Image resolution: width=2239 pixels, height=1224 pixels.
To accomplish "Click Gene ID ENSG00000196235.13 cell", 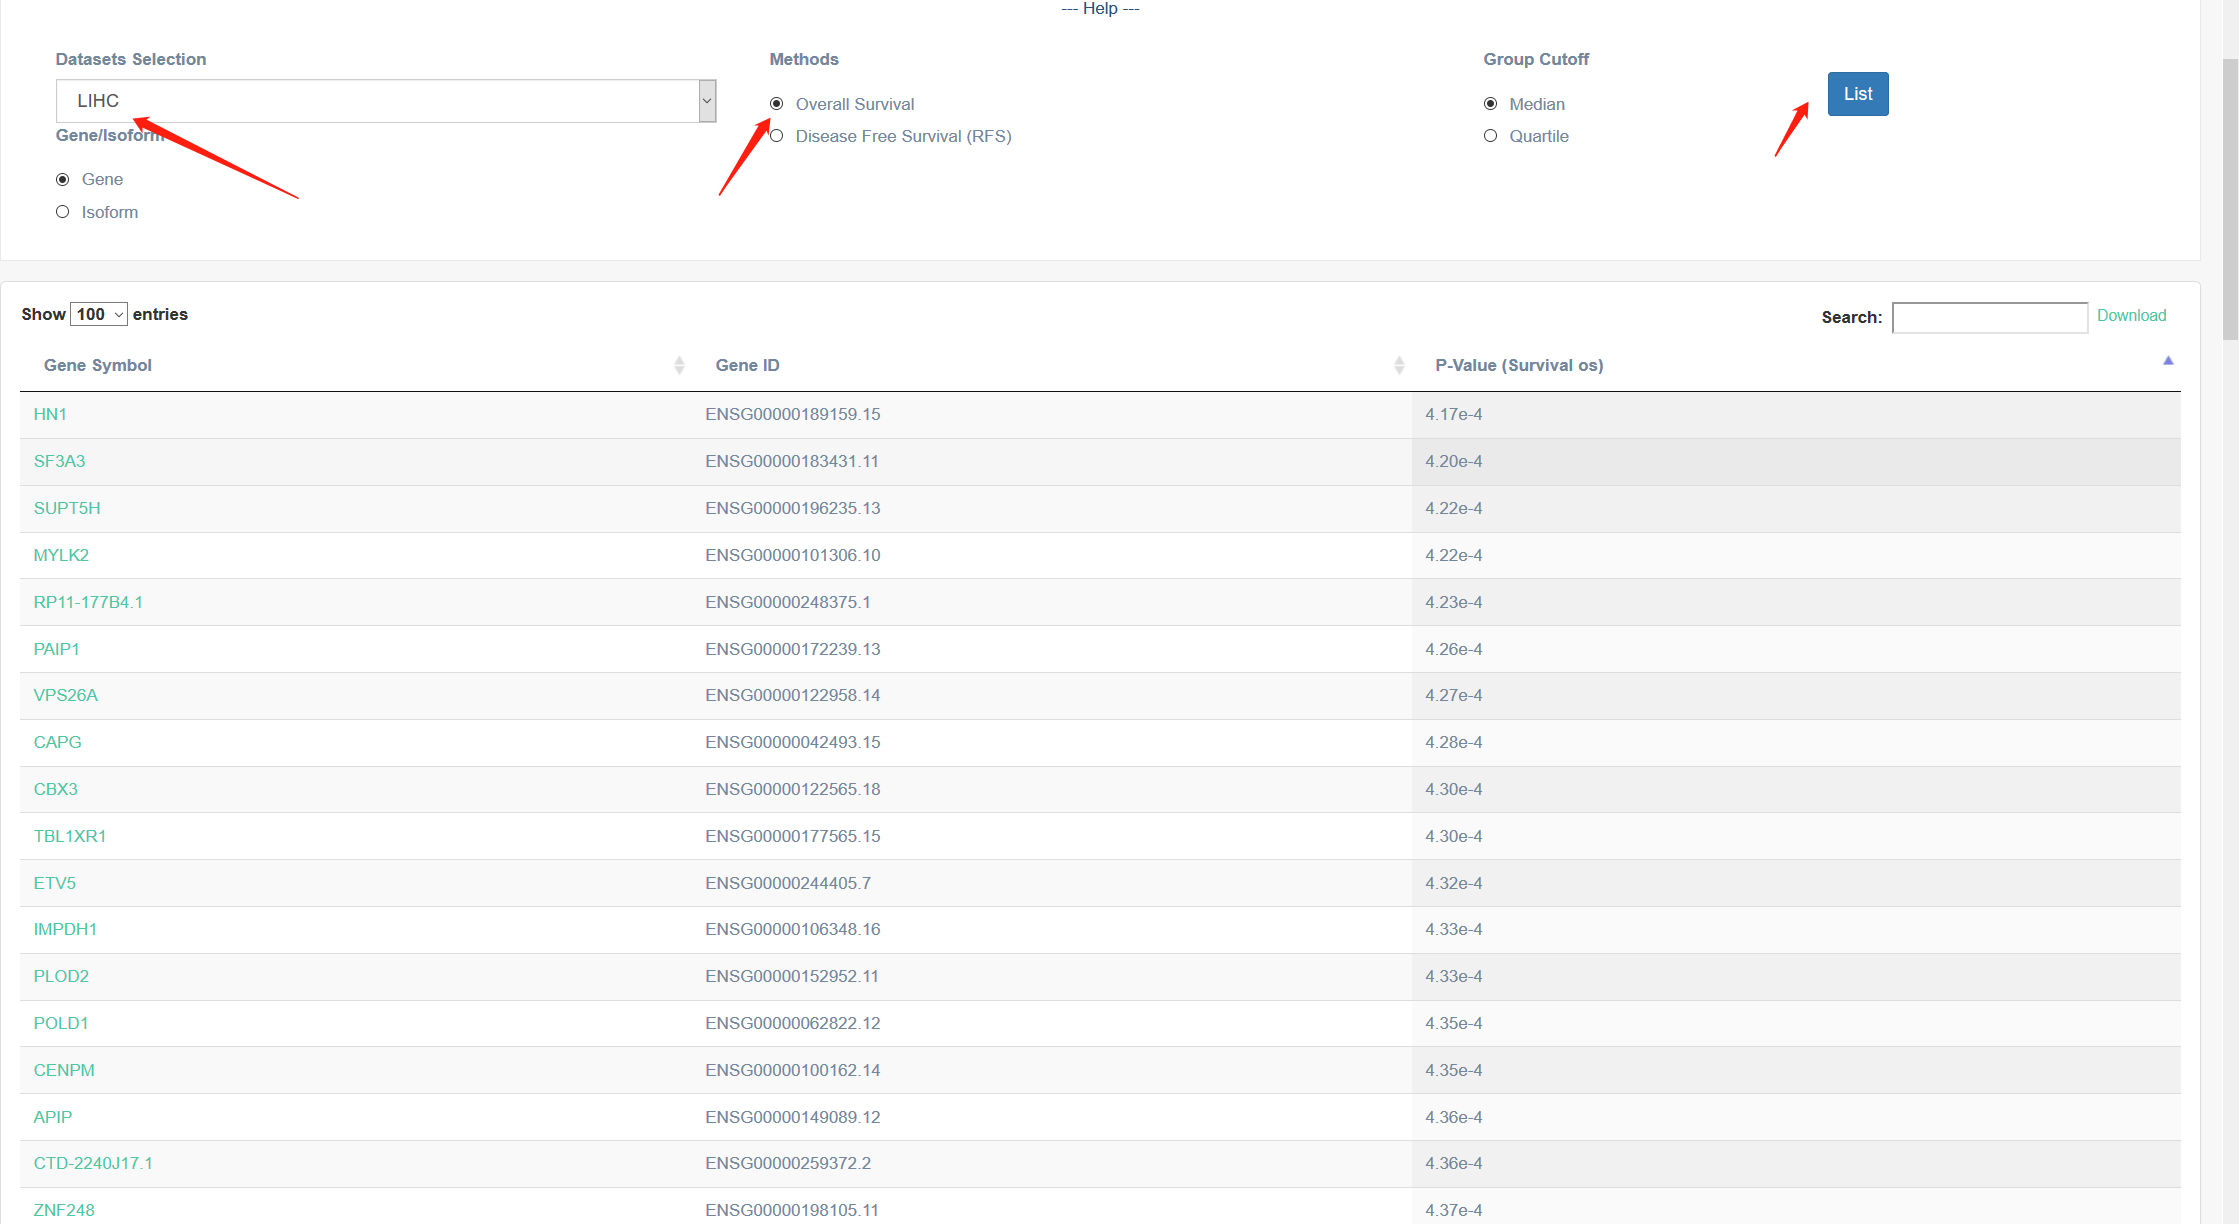I will 1052,508.
